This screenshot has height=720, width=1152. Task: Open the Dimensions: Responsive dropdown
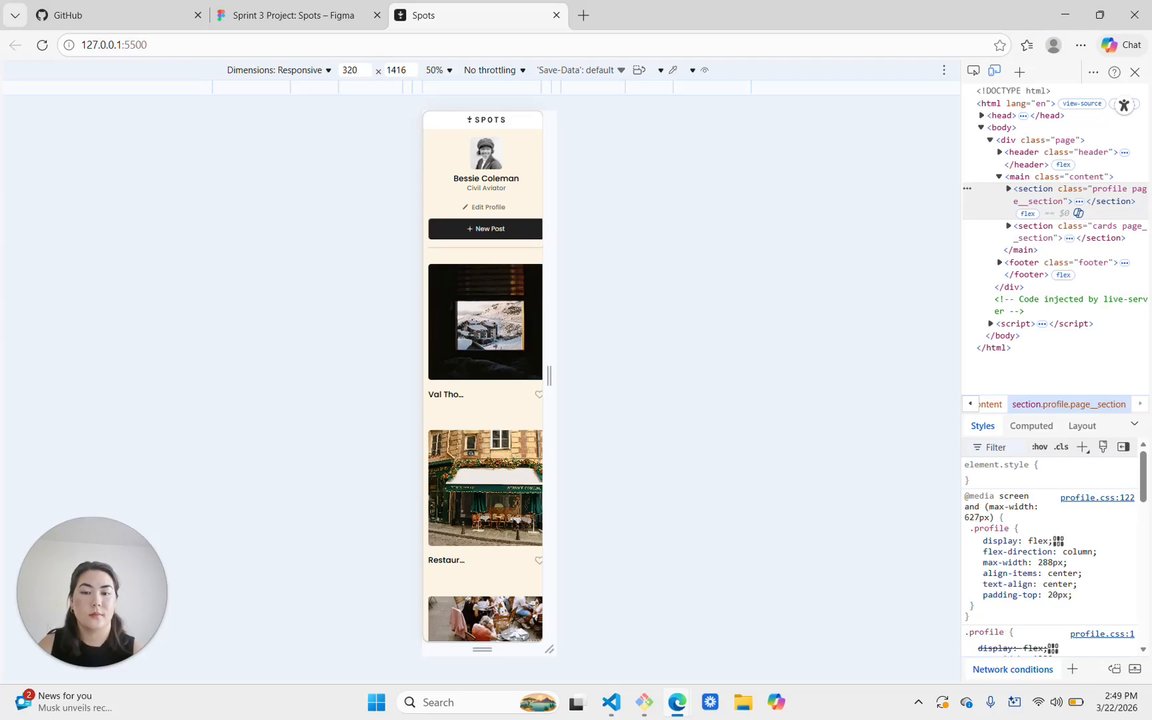[278, 70]
